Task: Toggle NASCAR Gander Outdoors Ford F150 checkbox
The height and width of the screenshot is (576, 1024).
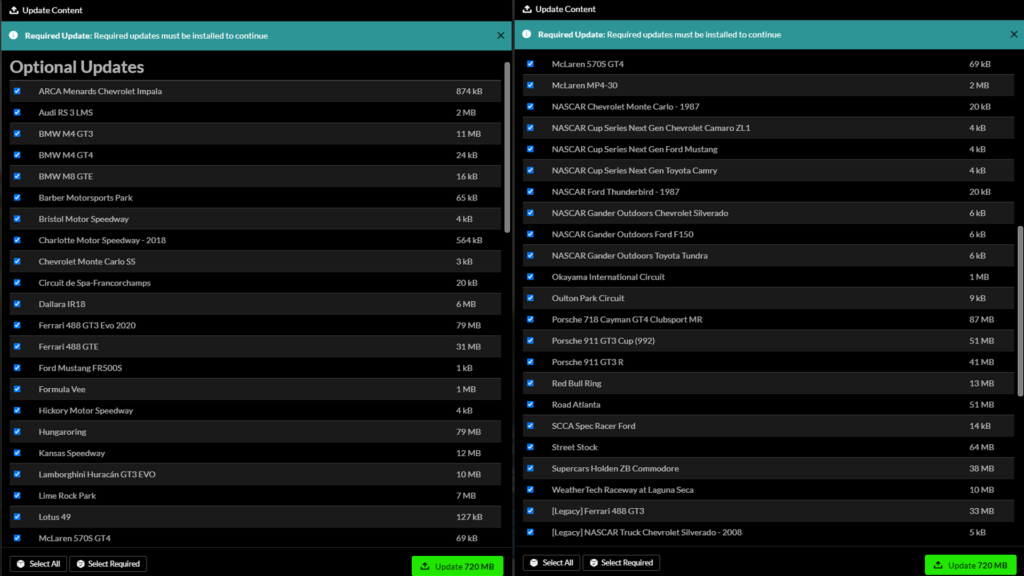Action: coord(530,234)
